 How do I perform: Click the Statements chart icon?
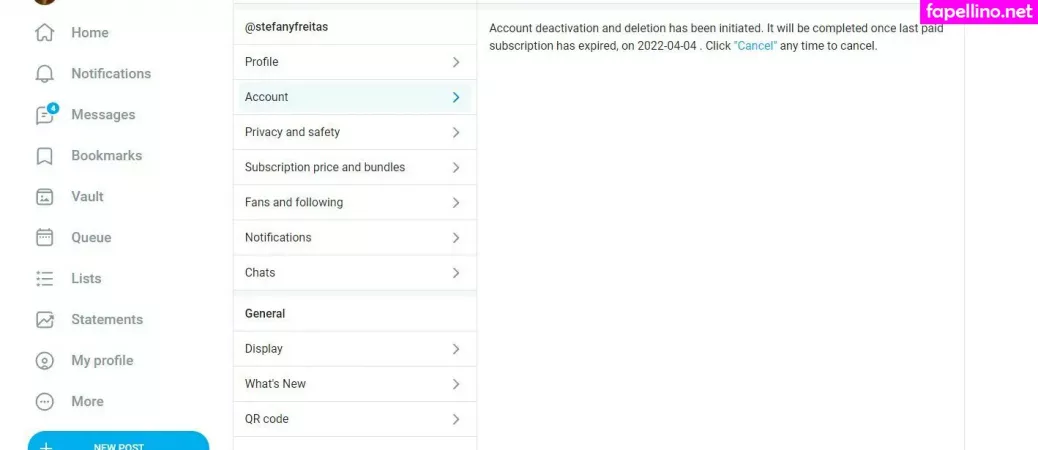[x=44, y=320]
